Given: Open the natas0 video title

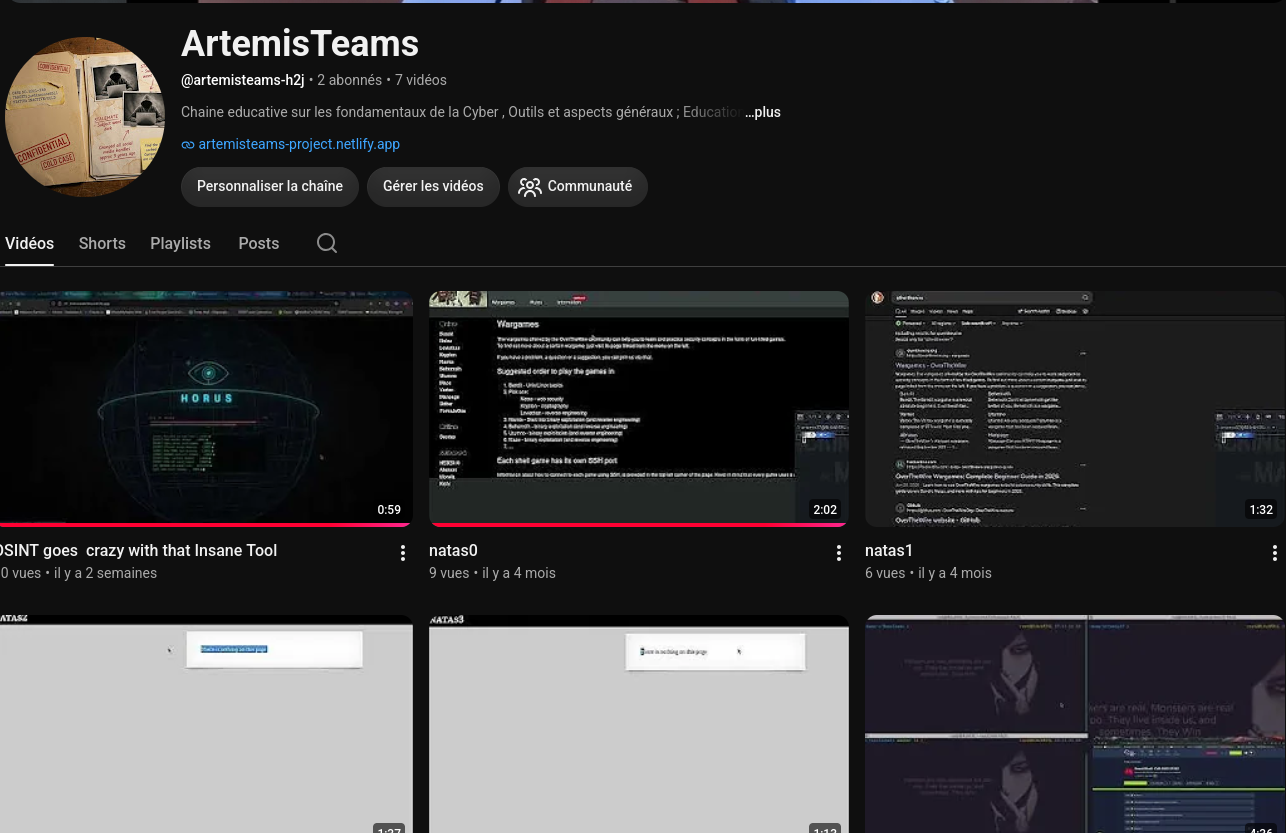Looking at the screenshot, I should click(453, 550).
